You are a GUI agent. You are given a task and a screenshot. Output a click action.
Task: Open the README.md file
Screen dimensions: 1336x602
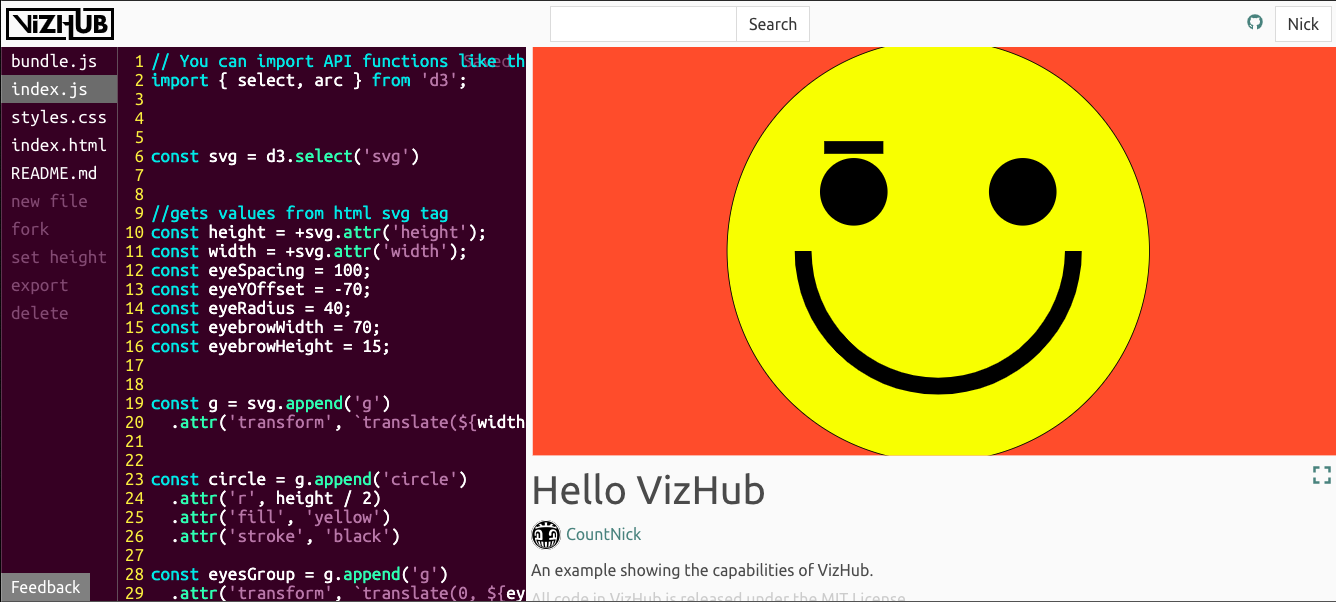(x=53, y=173)
